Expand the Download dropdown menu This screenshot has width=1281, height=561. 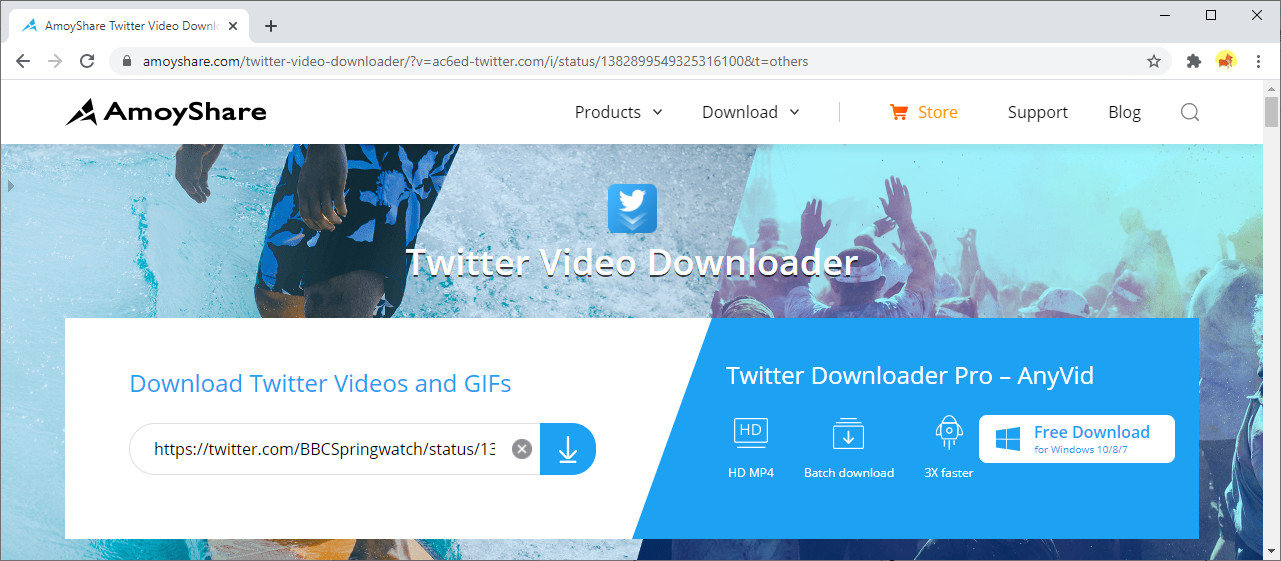click(x=751, y=112)
